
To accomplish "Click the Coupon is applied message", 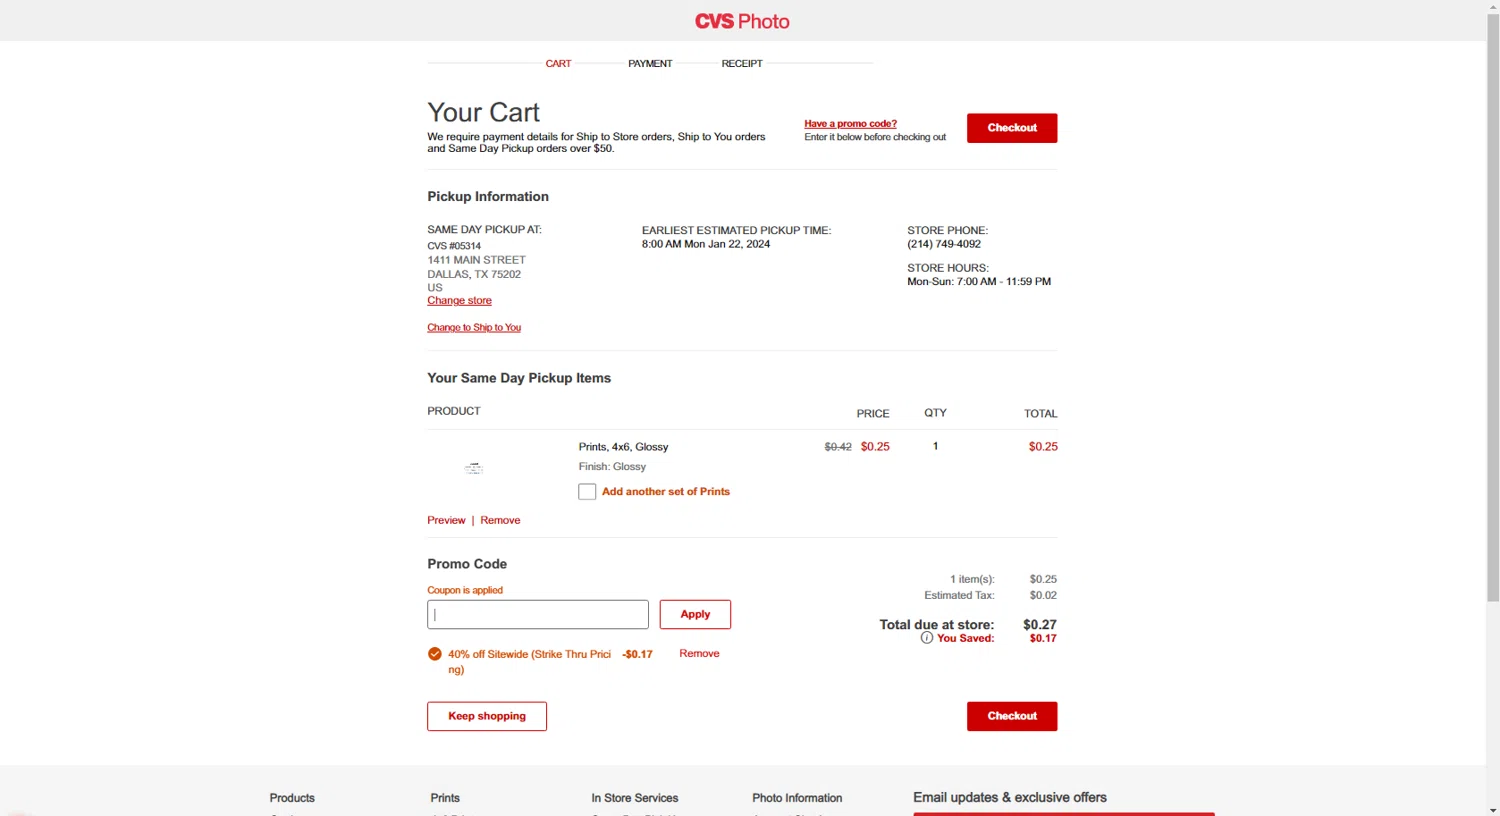I will (x=465, y=590).
